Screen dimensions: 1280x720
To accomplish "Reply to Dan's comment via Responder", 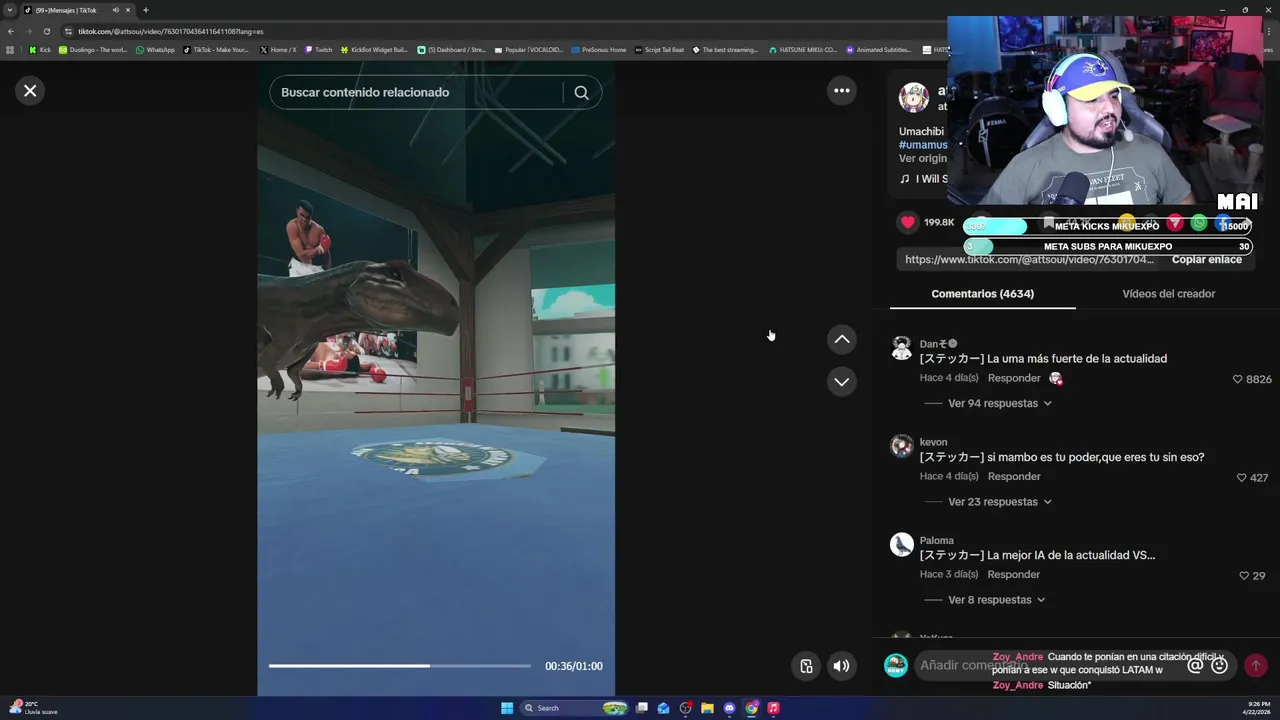I will point(1014,378).
